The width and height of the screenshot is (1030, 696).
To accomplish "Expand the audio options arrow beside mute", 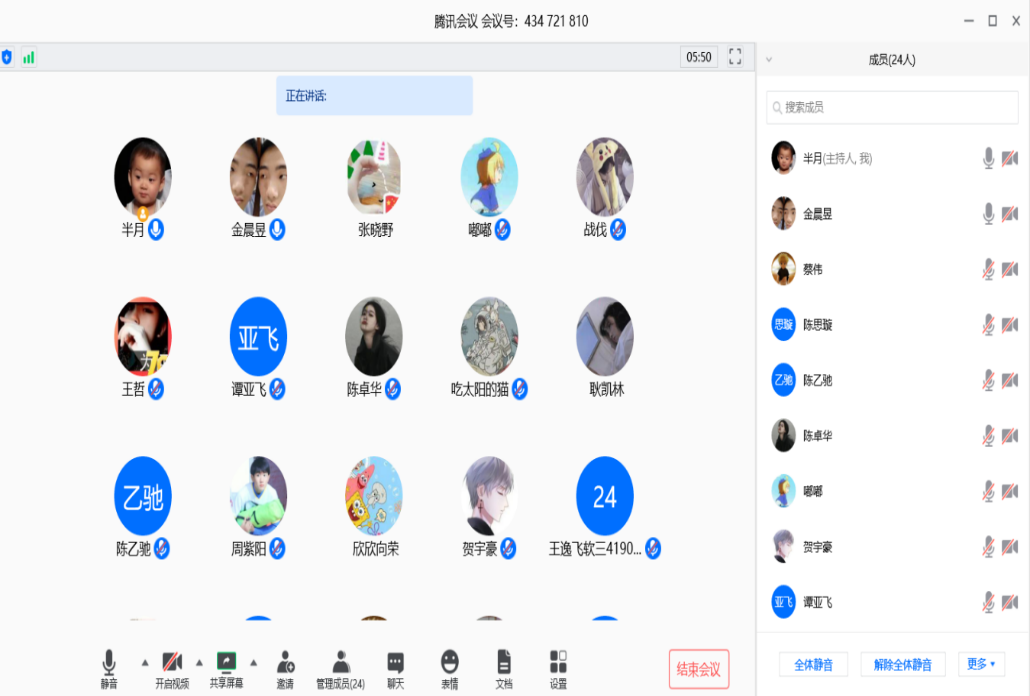I will click(144, 662).
